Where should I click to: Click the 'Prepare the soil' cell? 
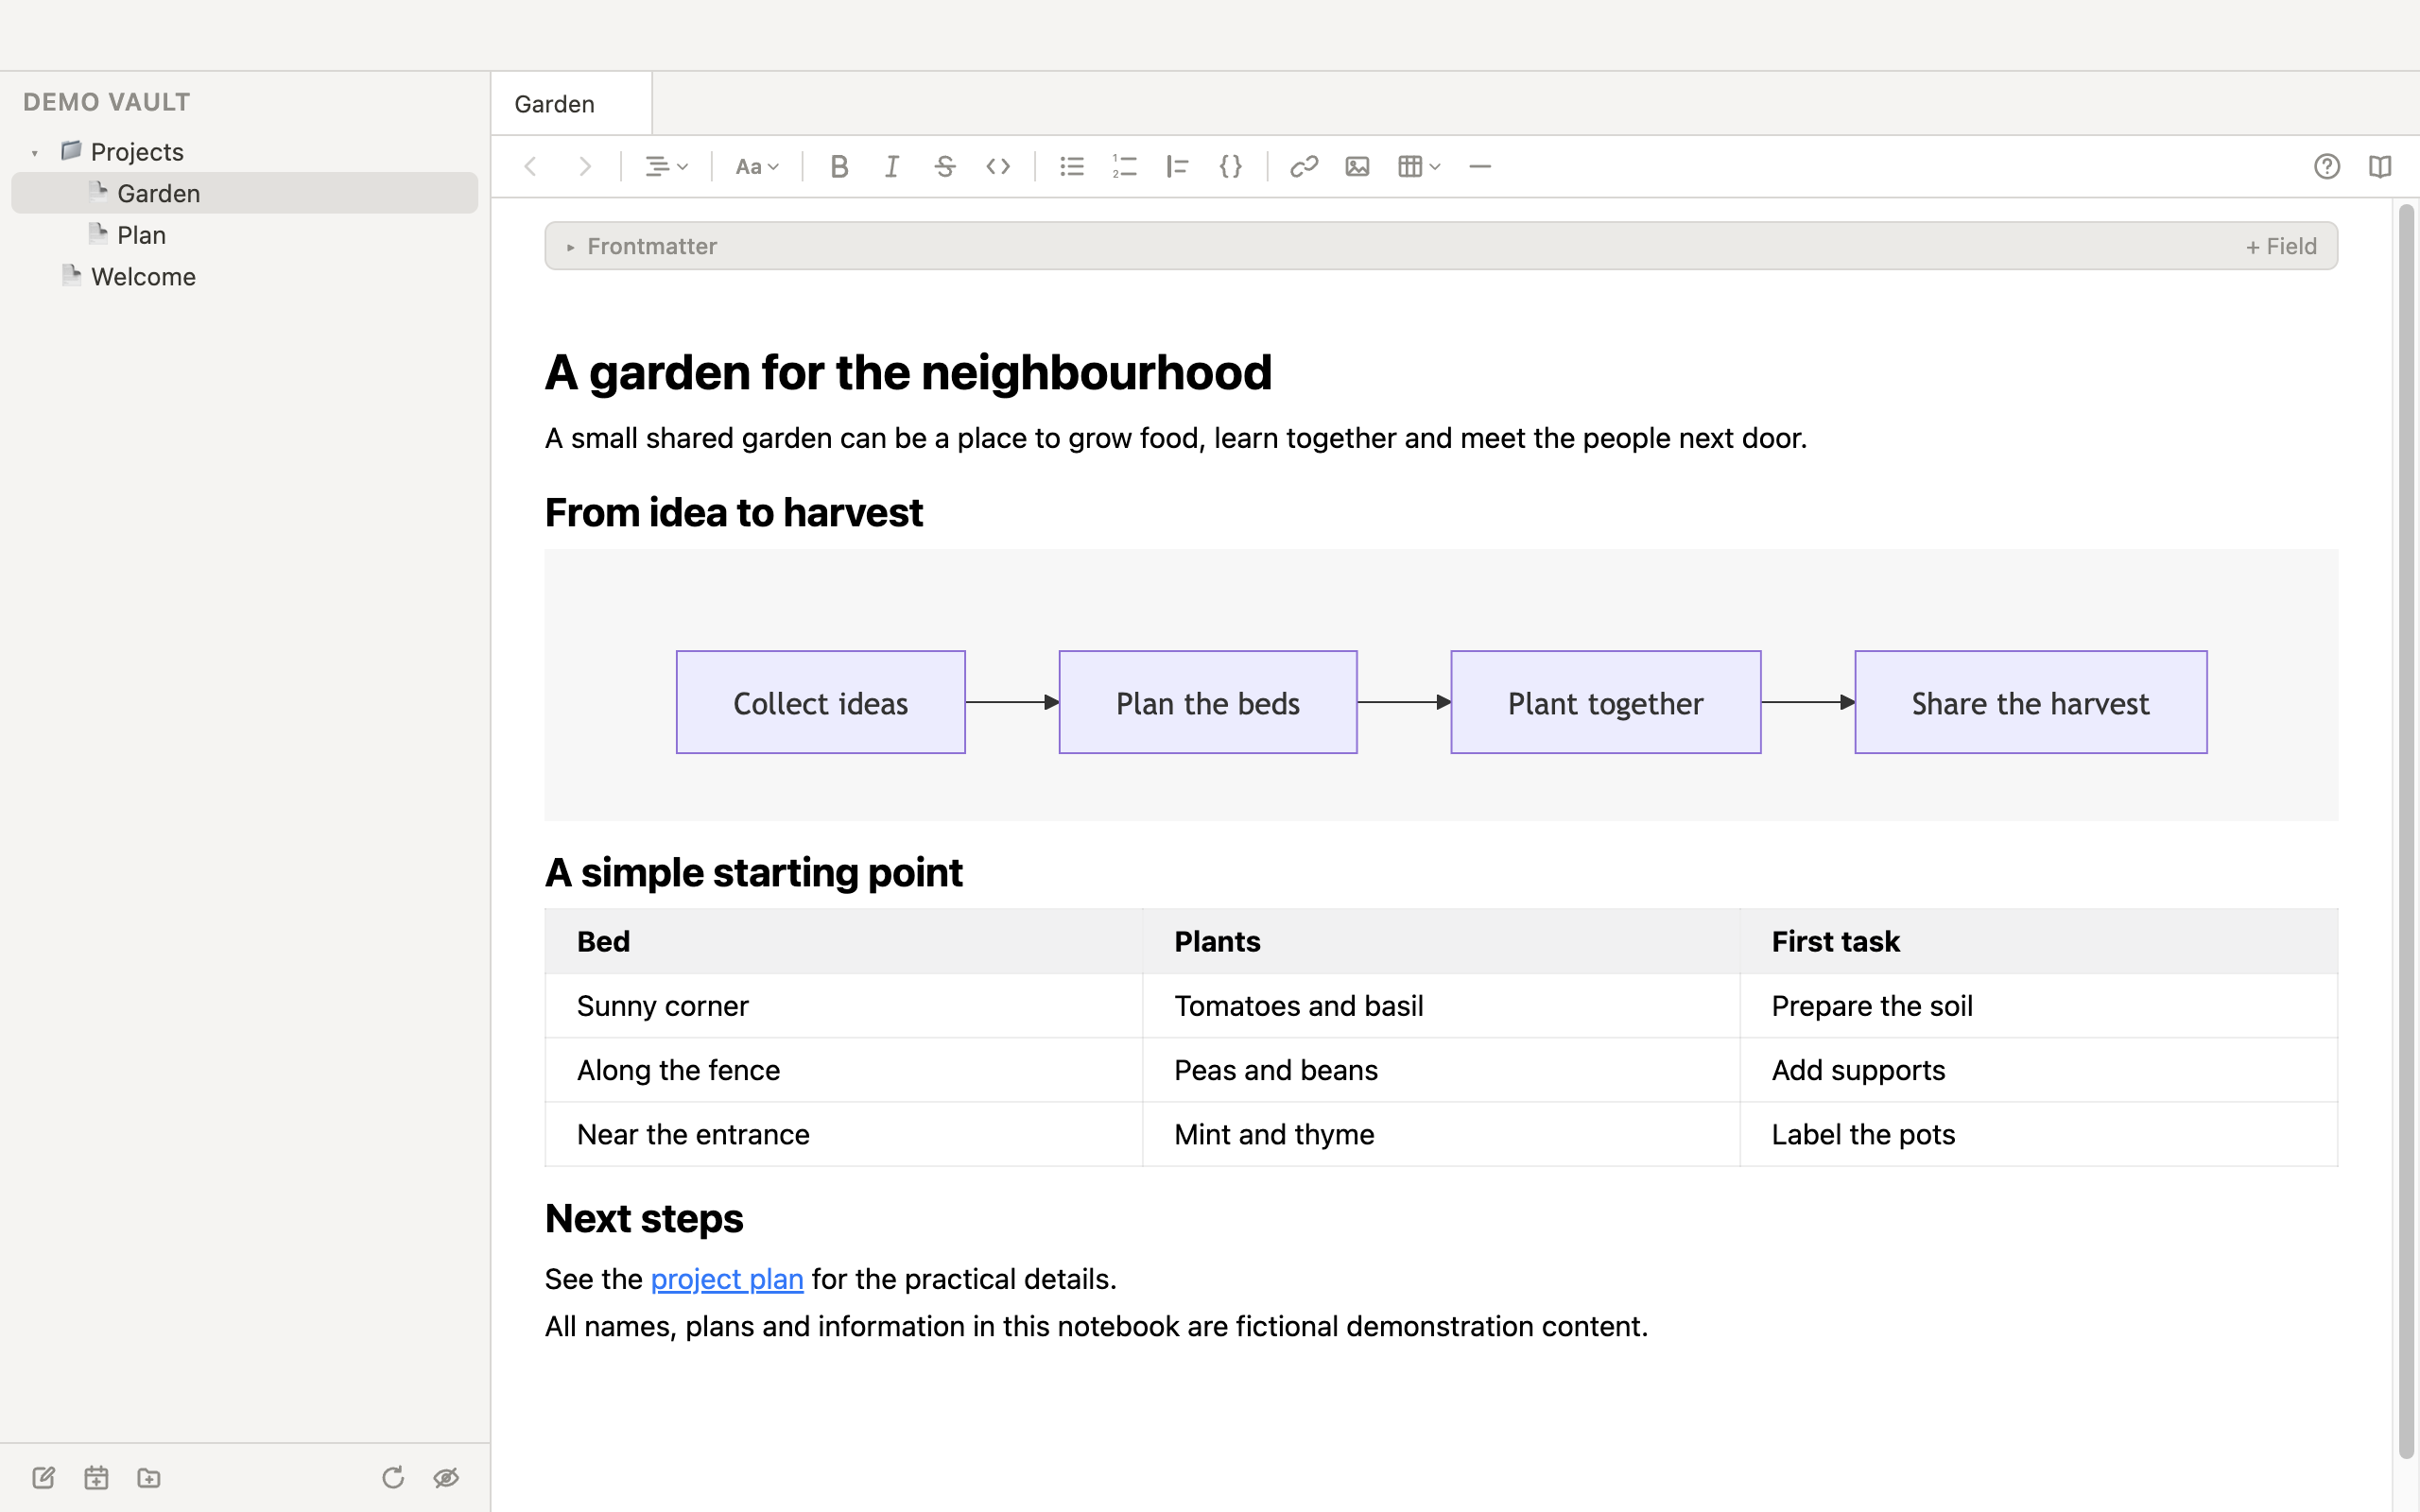[2039, 1006]
